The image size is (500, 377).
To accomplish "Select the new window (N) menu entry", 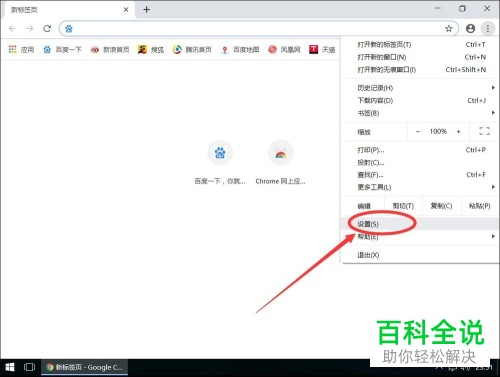I will [x=420, y=57].
